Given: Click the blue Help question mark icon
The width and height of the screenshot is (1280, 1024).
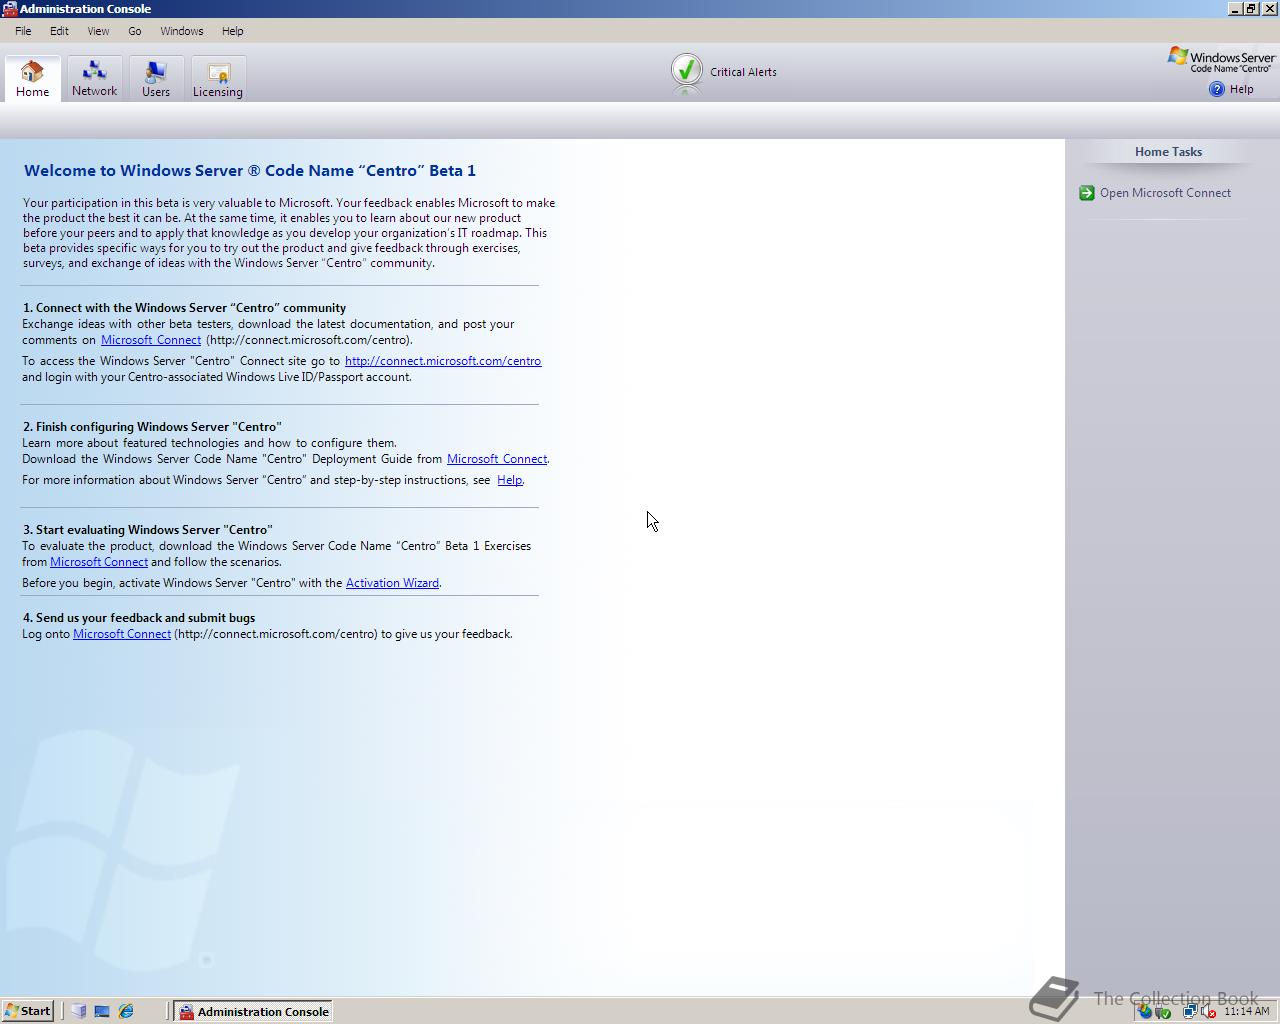Looking at the screenshot, I should [x=1216, y=89].
